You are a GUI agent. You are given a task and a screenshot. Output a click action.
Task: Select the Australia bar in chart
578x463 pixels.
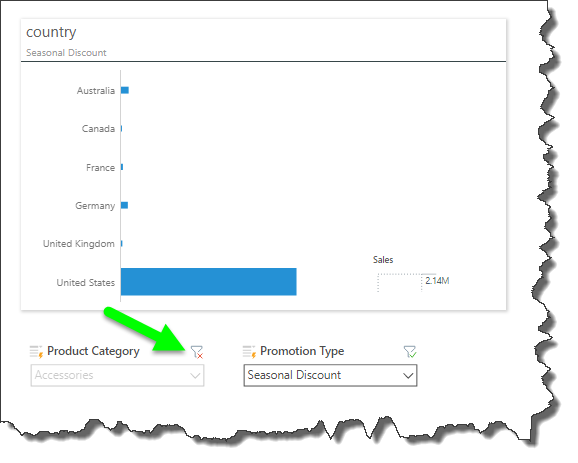125,90
